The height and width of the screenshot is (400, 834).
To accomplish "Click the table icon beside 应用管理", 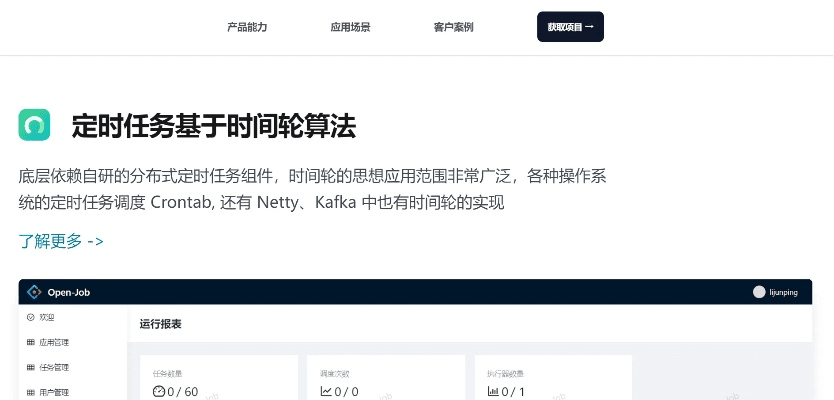I will pos(30,343).
